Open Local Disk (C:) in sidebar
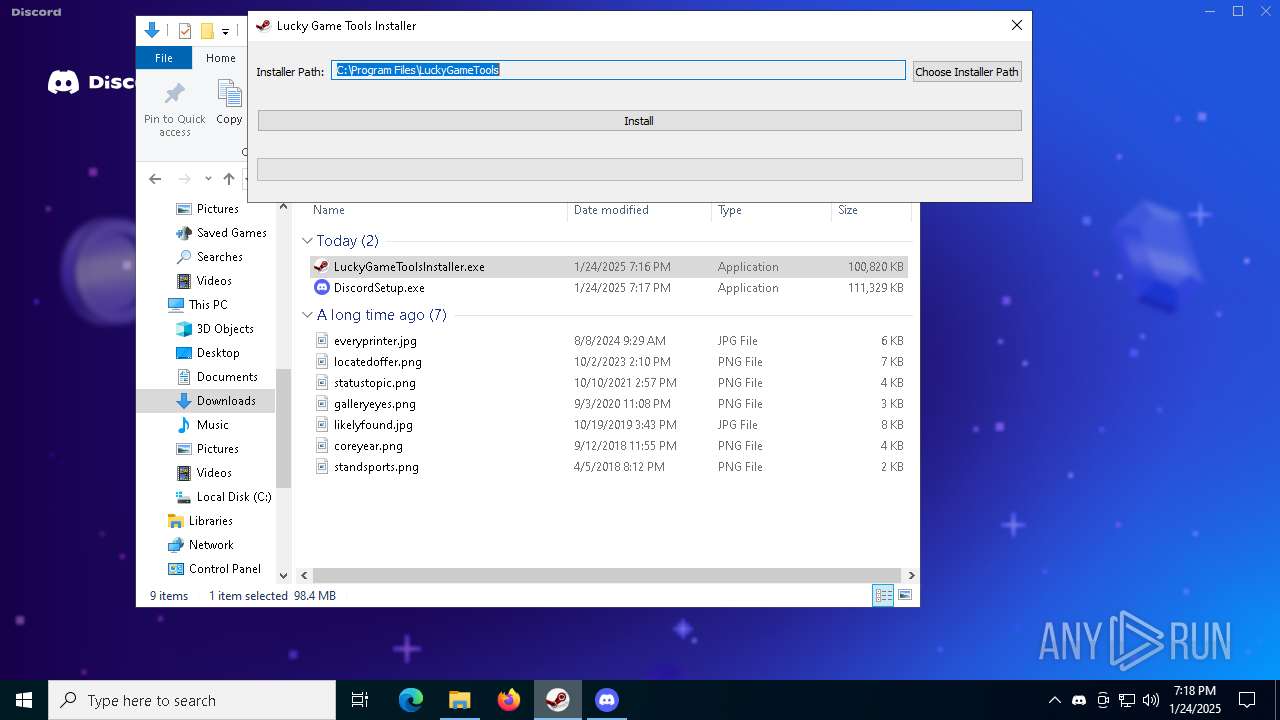 coord(233,497)
